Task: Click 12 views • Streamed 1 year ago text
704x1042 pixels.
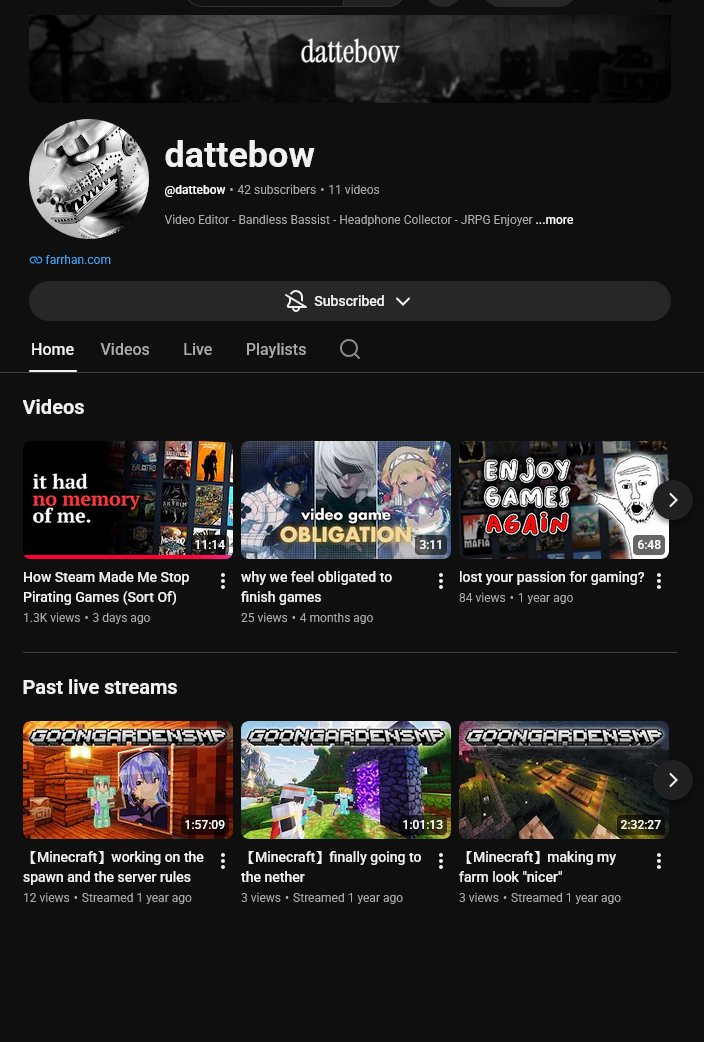Action: click(x=107, y=898)
